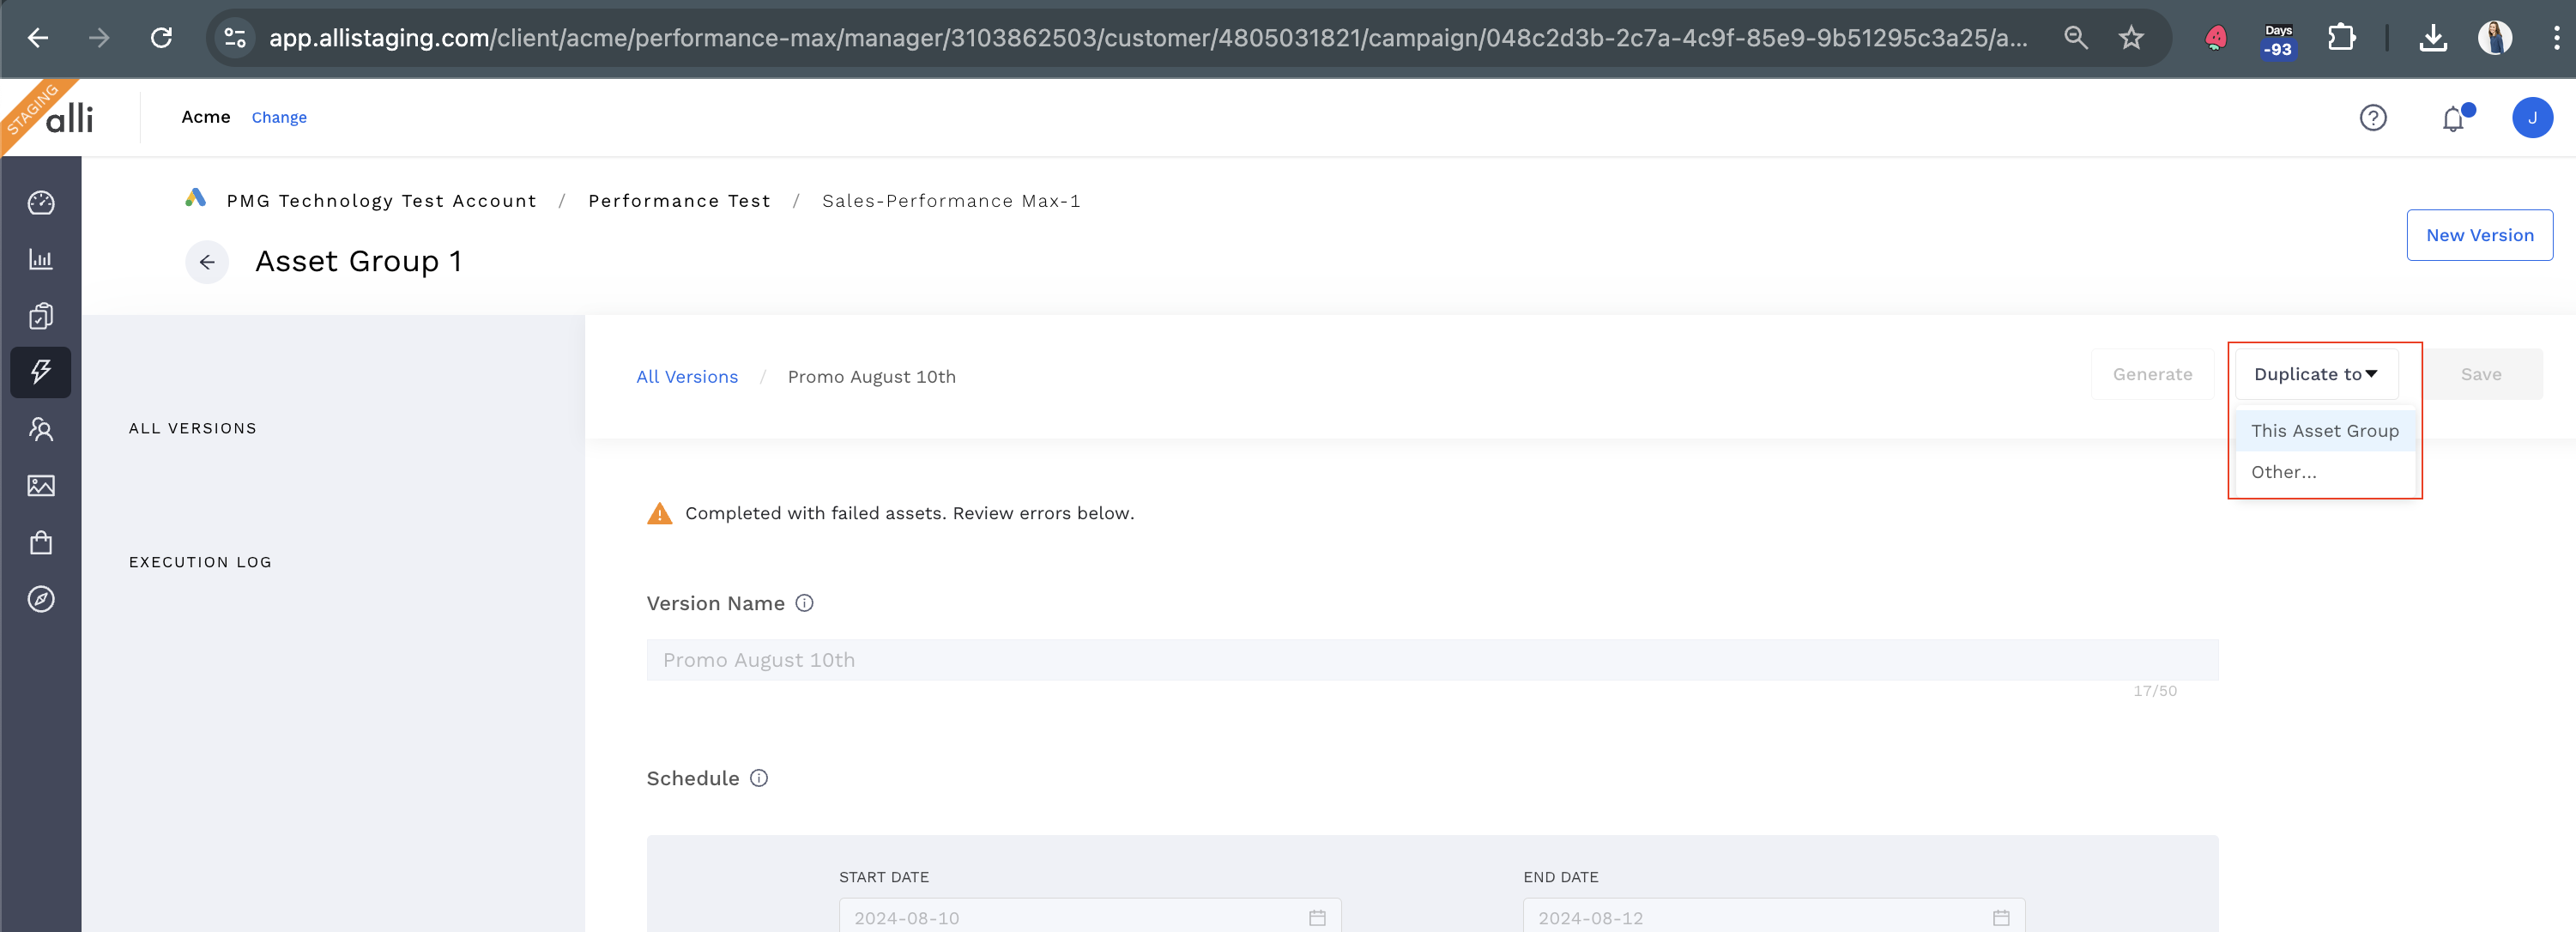
Task: Open the audiences people sidebar icon
Action: 41,429
